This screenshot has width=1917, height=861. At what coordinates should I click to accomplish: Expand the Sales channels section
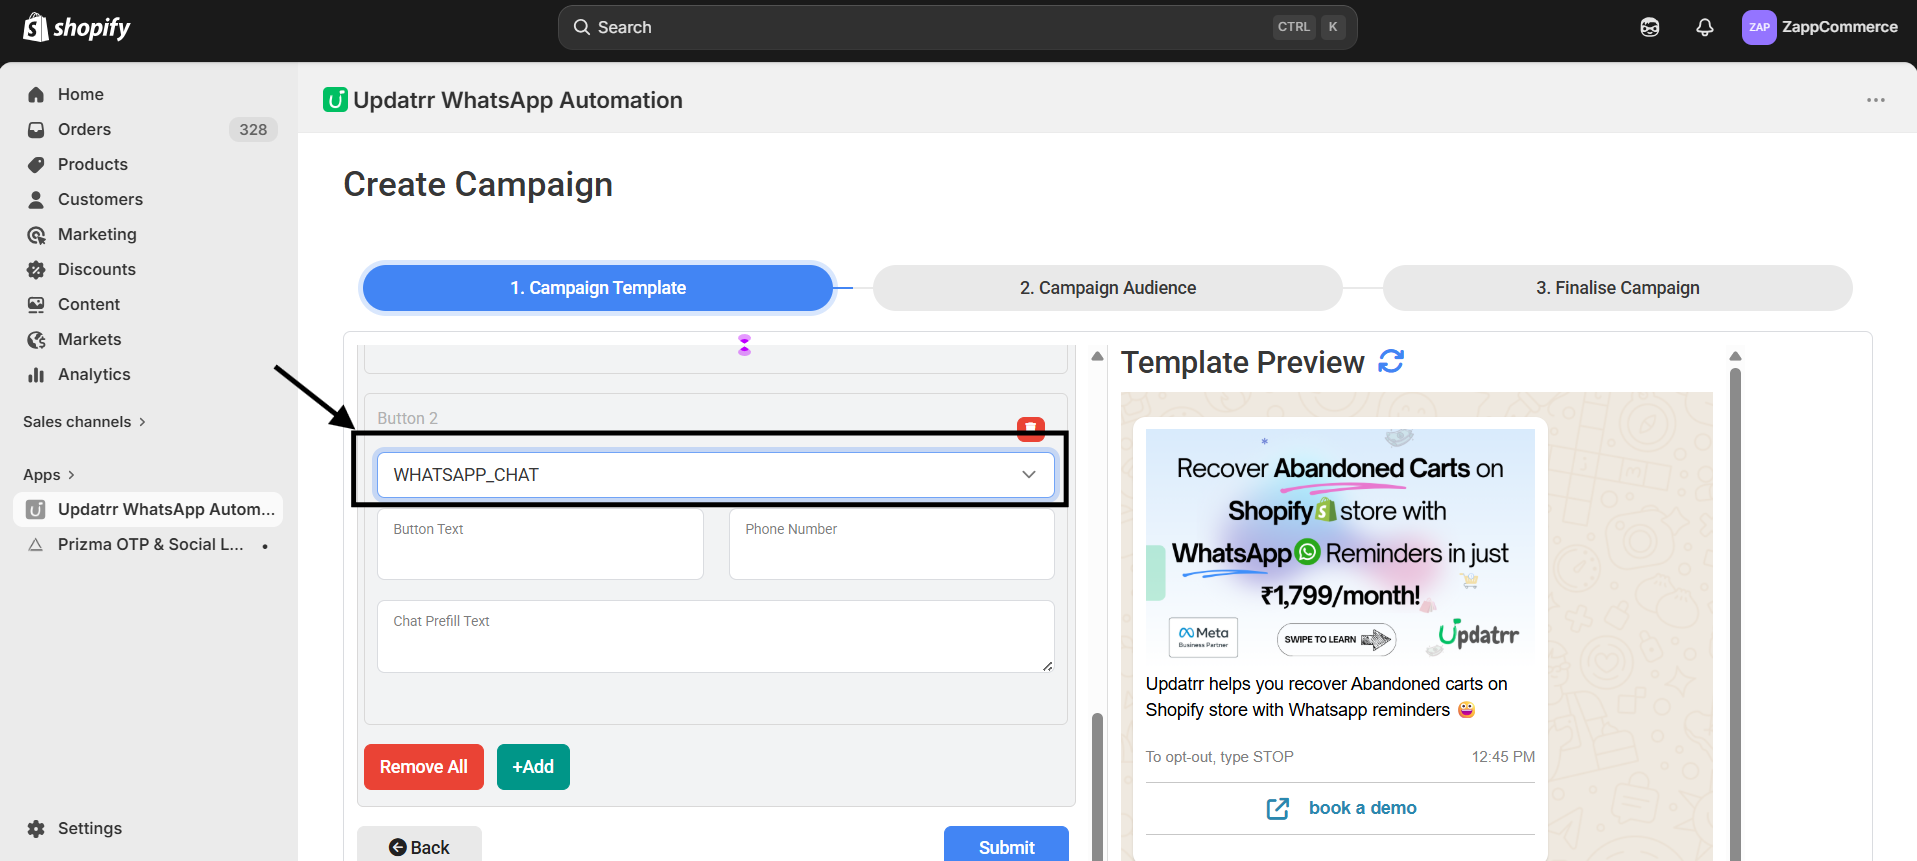(84, 422)
